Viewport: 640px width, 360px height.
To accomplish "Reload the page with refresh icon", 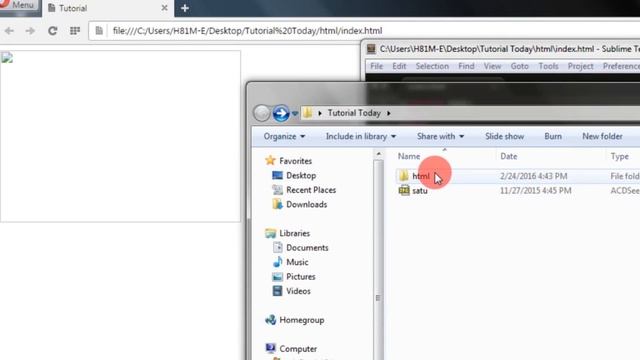I will click(53, 31).
